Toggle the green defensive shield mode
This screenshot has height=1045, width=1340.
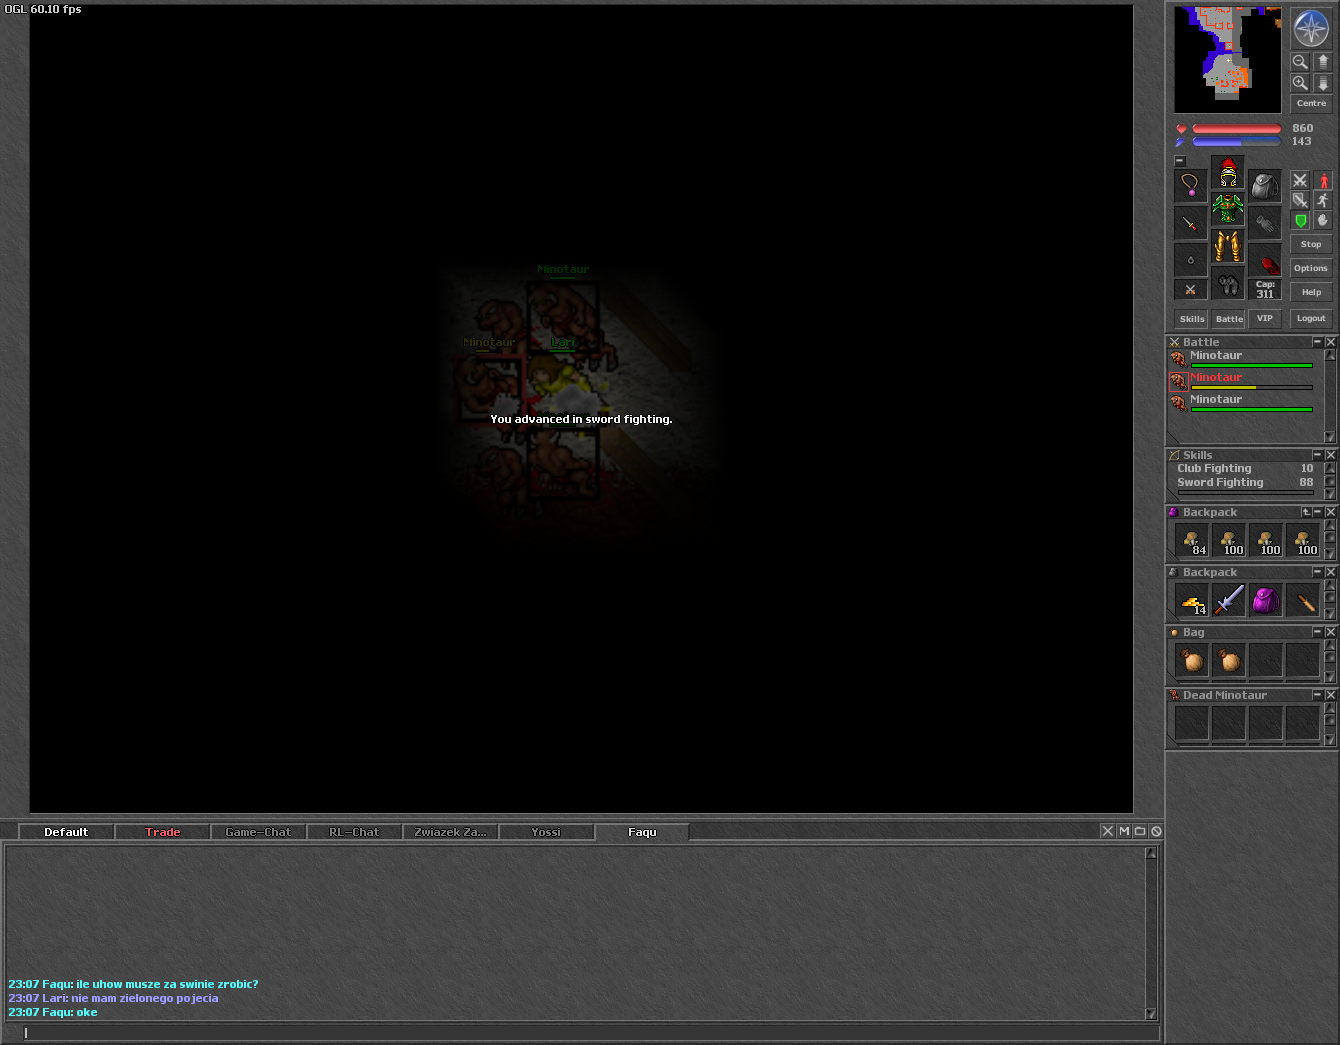pyautogui.click(x=1300, y=220)
